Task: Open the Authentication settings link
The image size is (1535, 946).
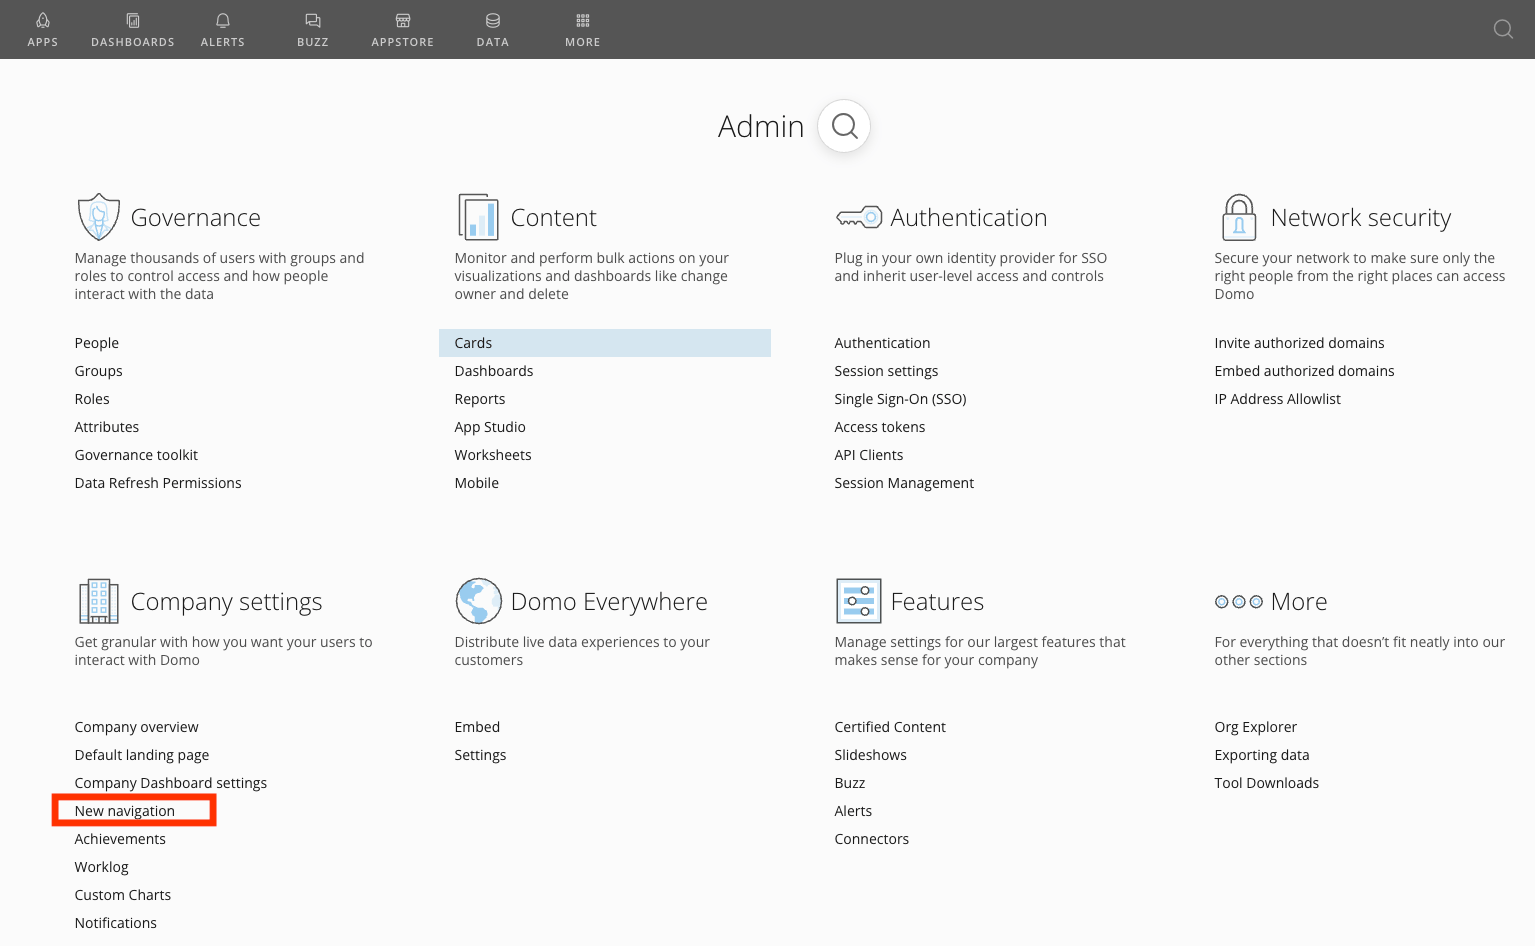Action: coord(882,343)
